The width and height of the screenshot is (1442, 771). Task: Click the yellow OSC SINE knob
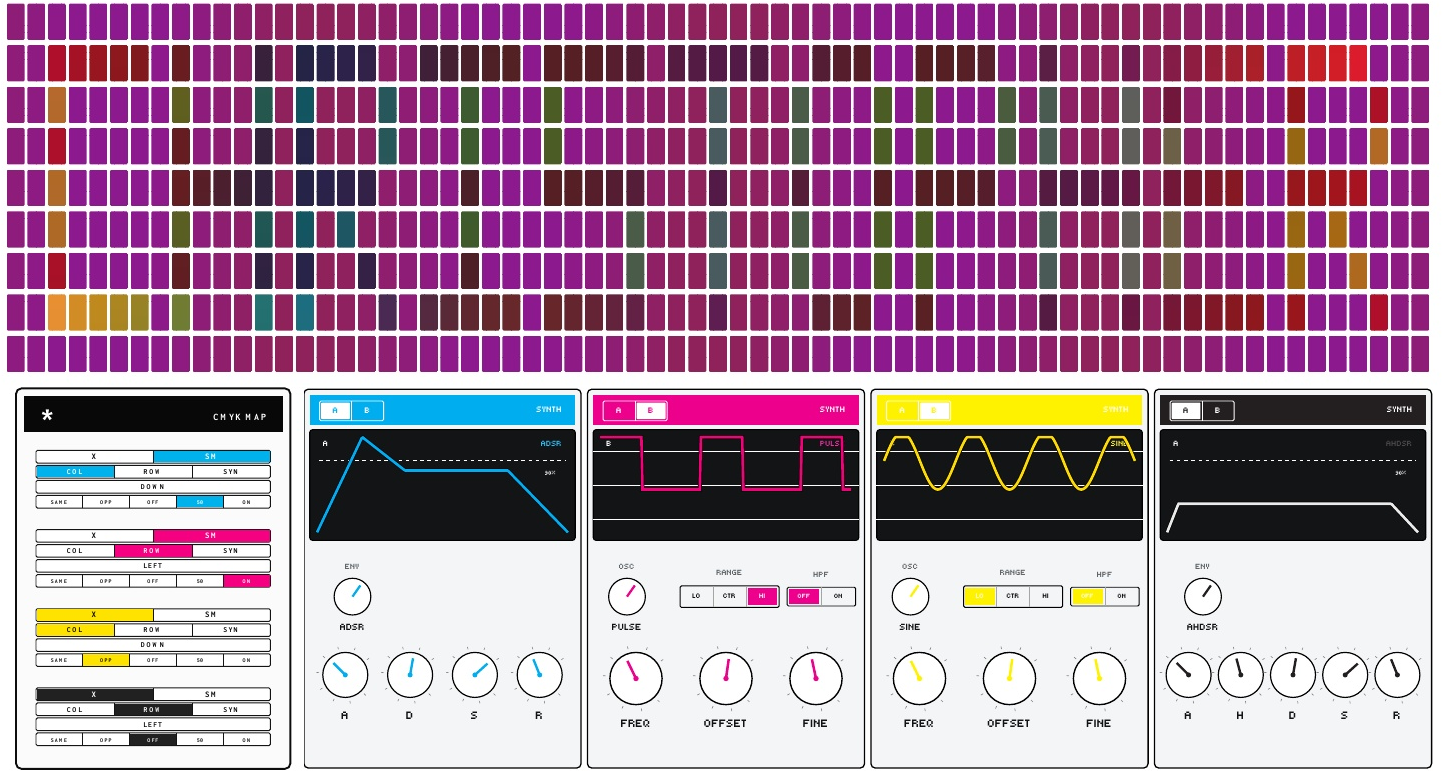[x=910, y=597]
